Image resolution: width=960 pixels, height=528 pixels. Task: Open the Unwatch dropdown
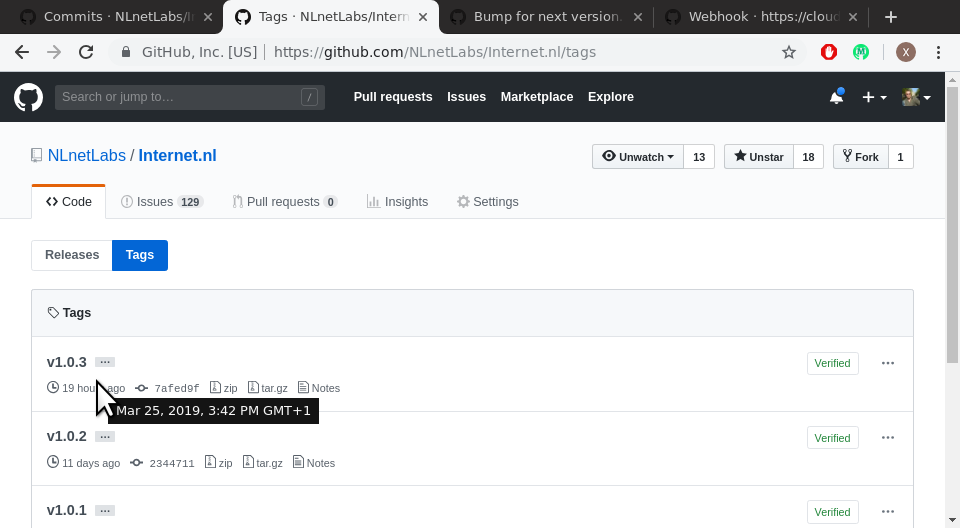pos(638,157)
